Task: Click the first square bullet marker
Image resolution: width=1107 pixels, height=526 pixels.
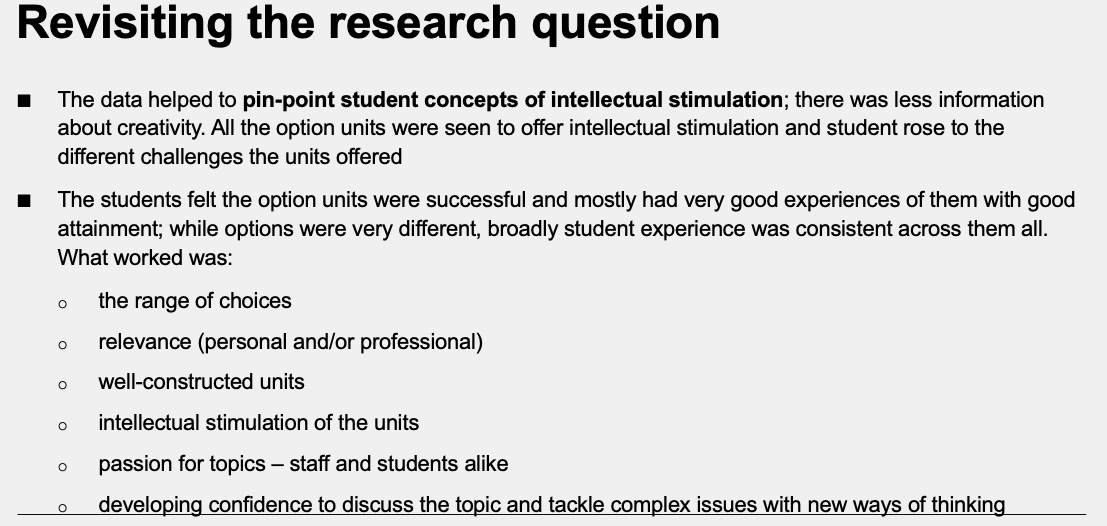Action: pyautogui.click(x=25, y=101)
